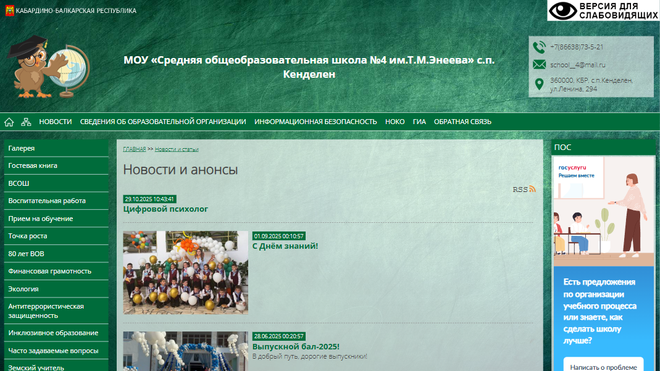Image resolution: width=660 pixels, height=371 pixels.
Task: Open Прием на обучение sidebar section
Action: click(56, 219)
